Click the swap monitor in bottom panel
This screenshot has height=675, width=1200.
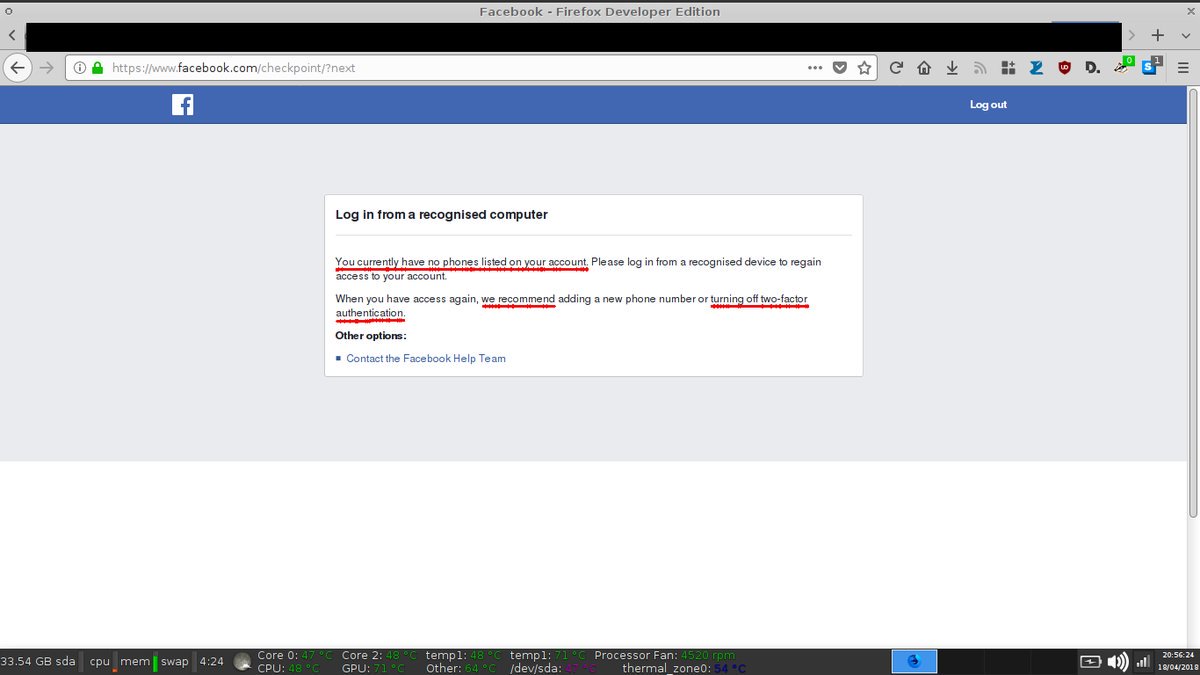(x=175, y=661)
